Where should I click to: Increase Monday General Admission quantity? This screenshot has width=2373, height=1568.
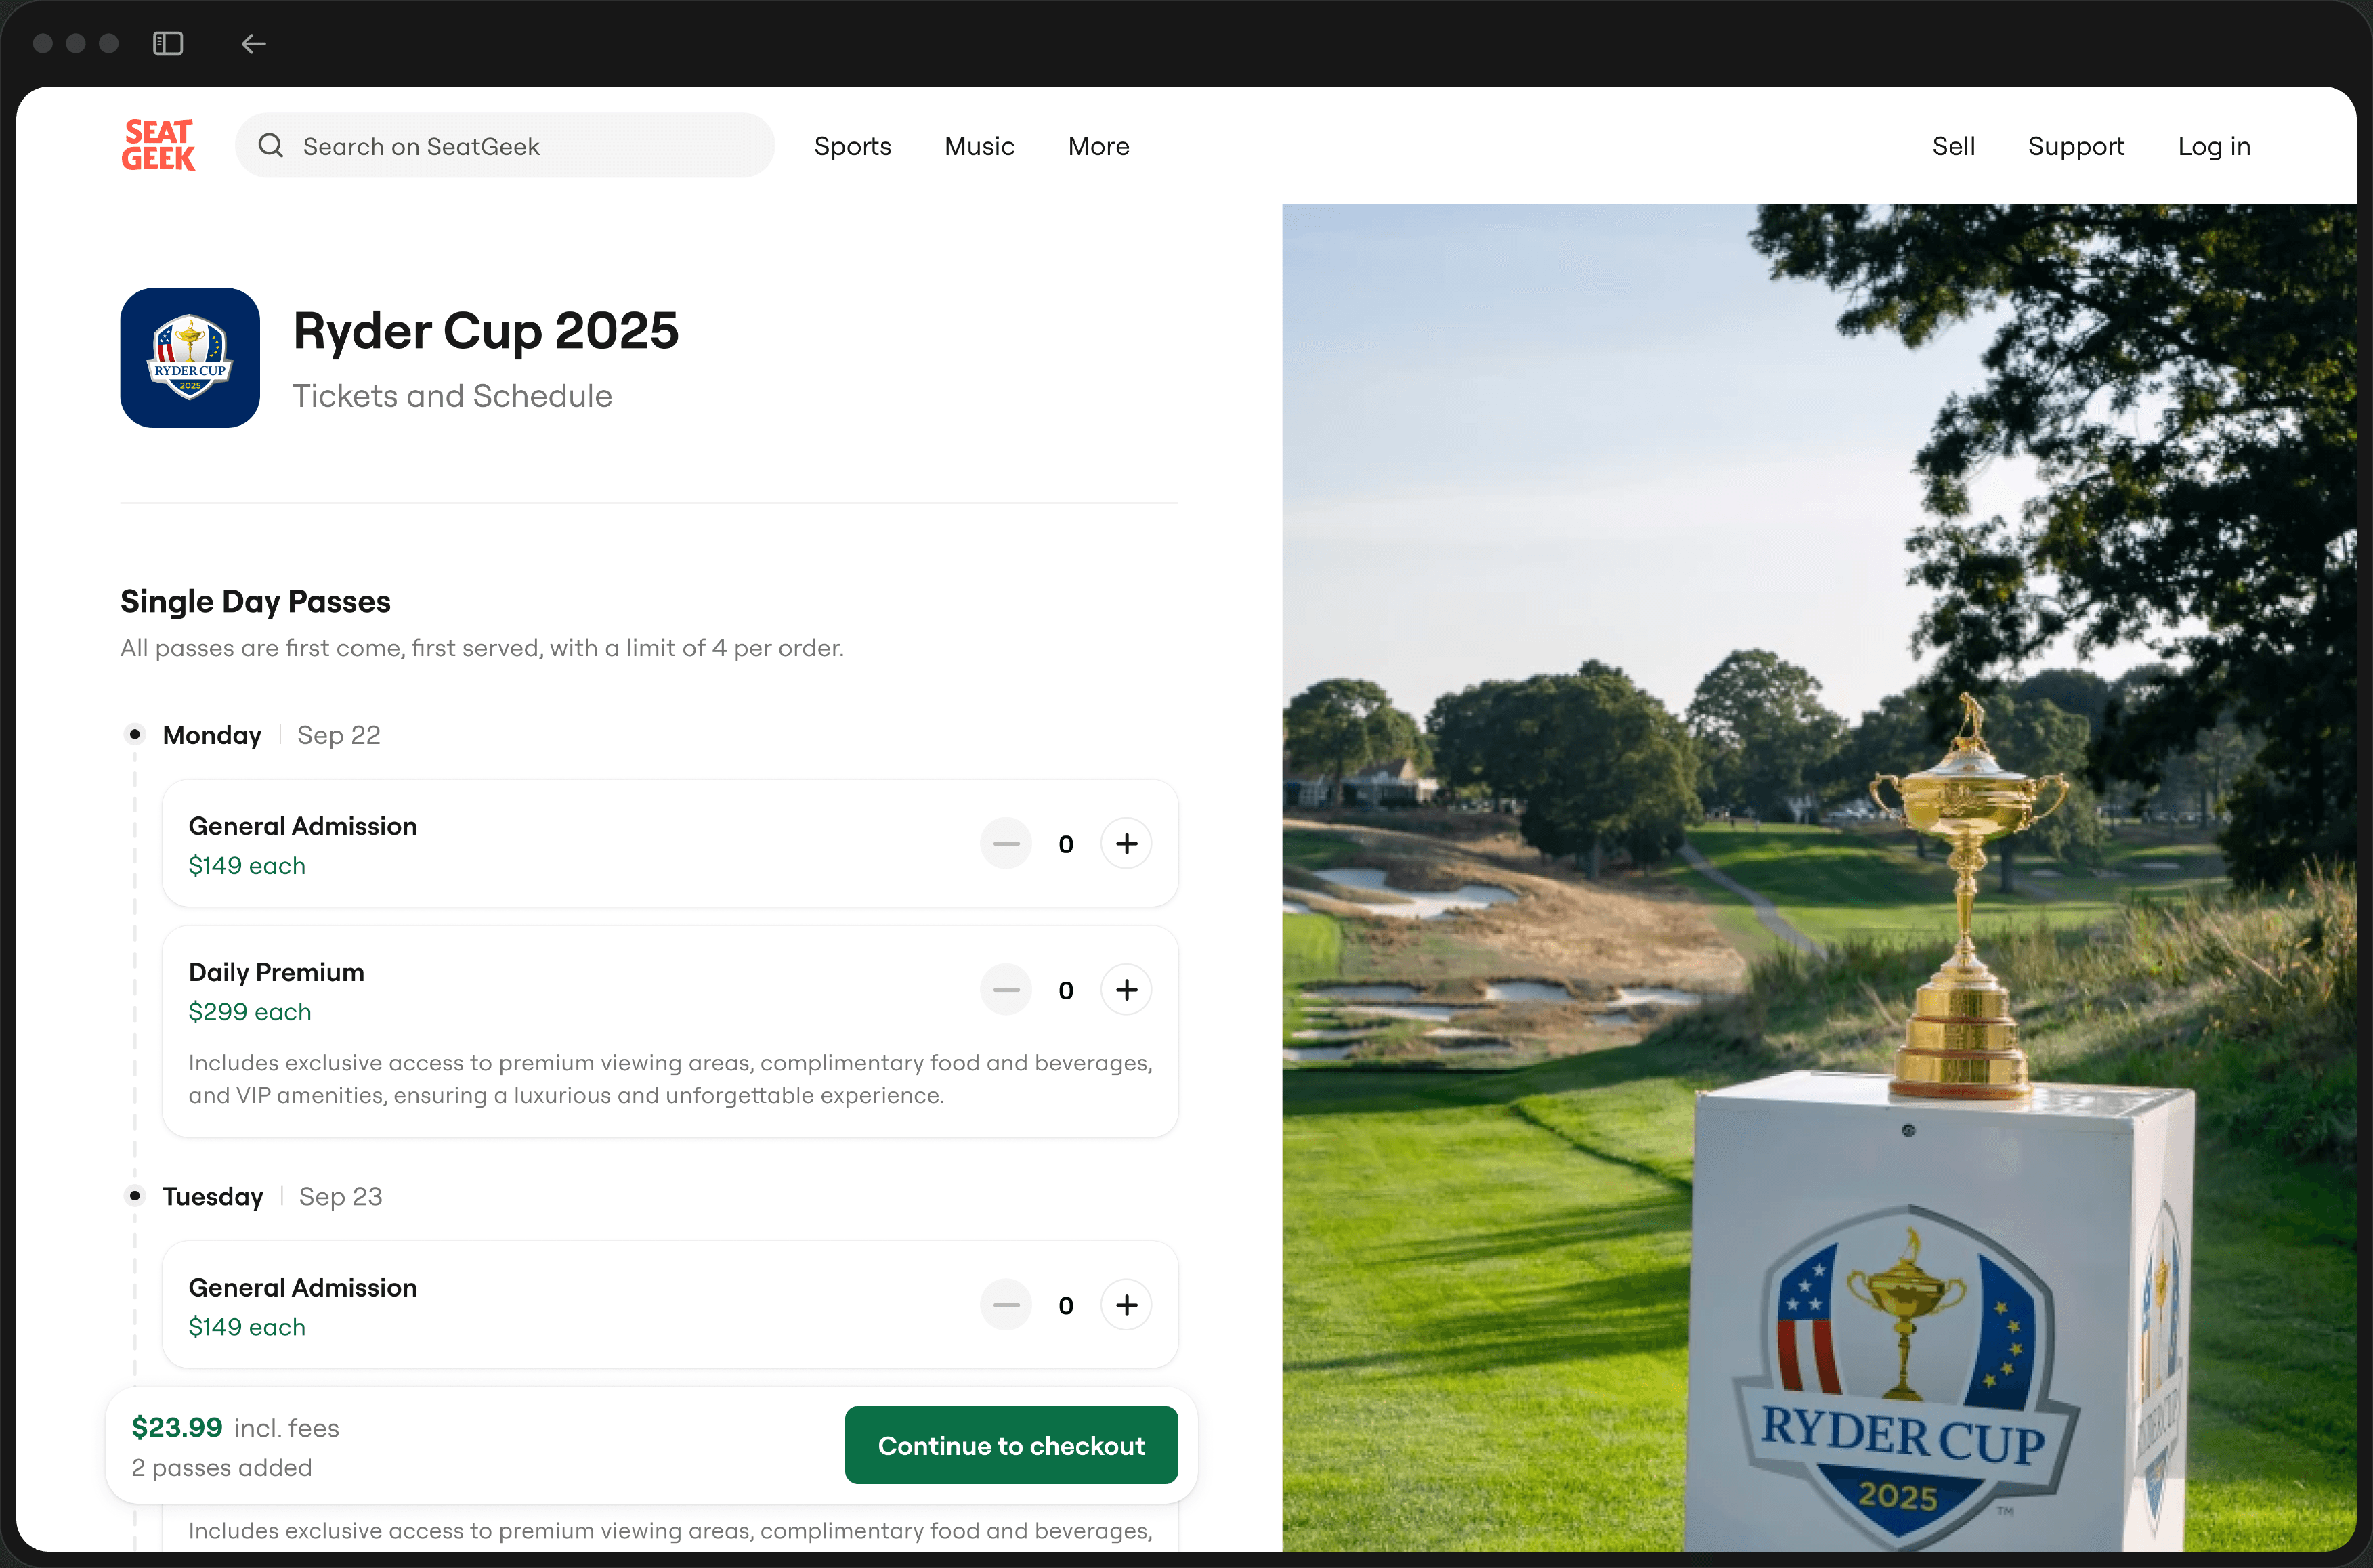click(x=1126, y=843)
